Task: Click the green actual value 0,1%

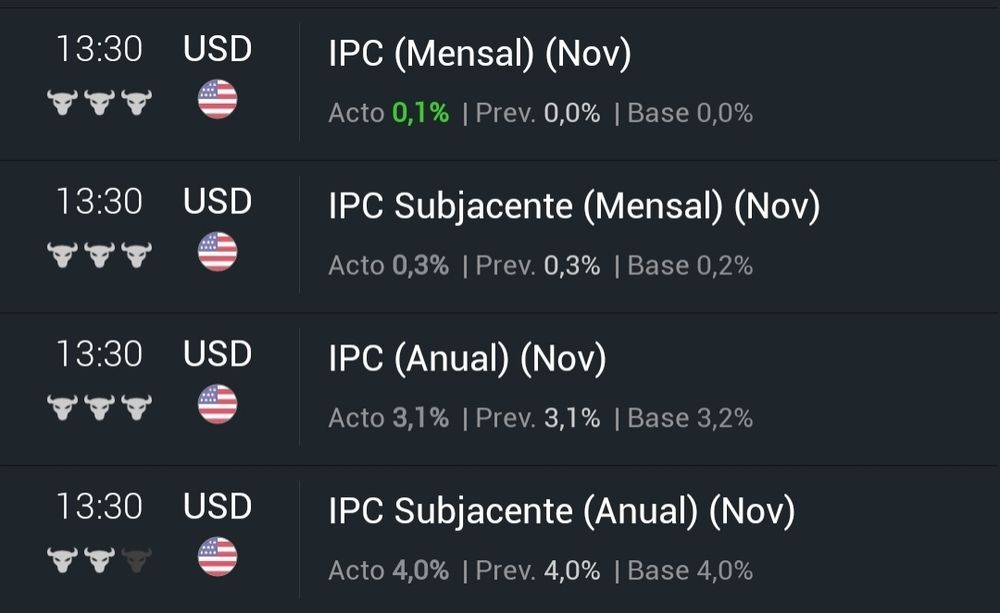Action: point(420,113)
